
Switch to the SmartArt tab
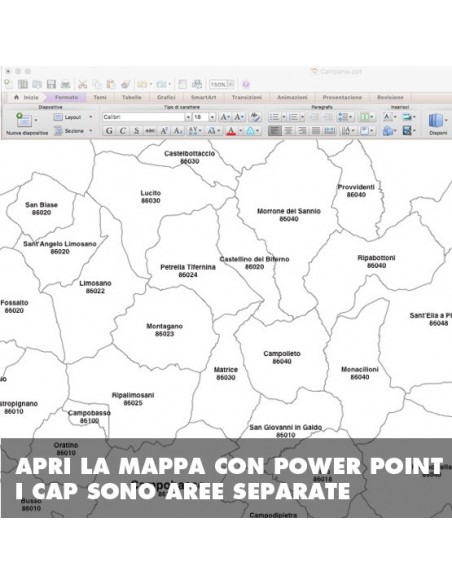[204, 98]
